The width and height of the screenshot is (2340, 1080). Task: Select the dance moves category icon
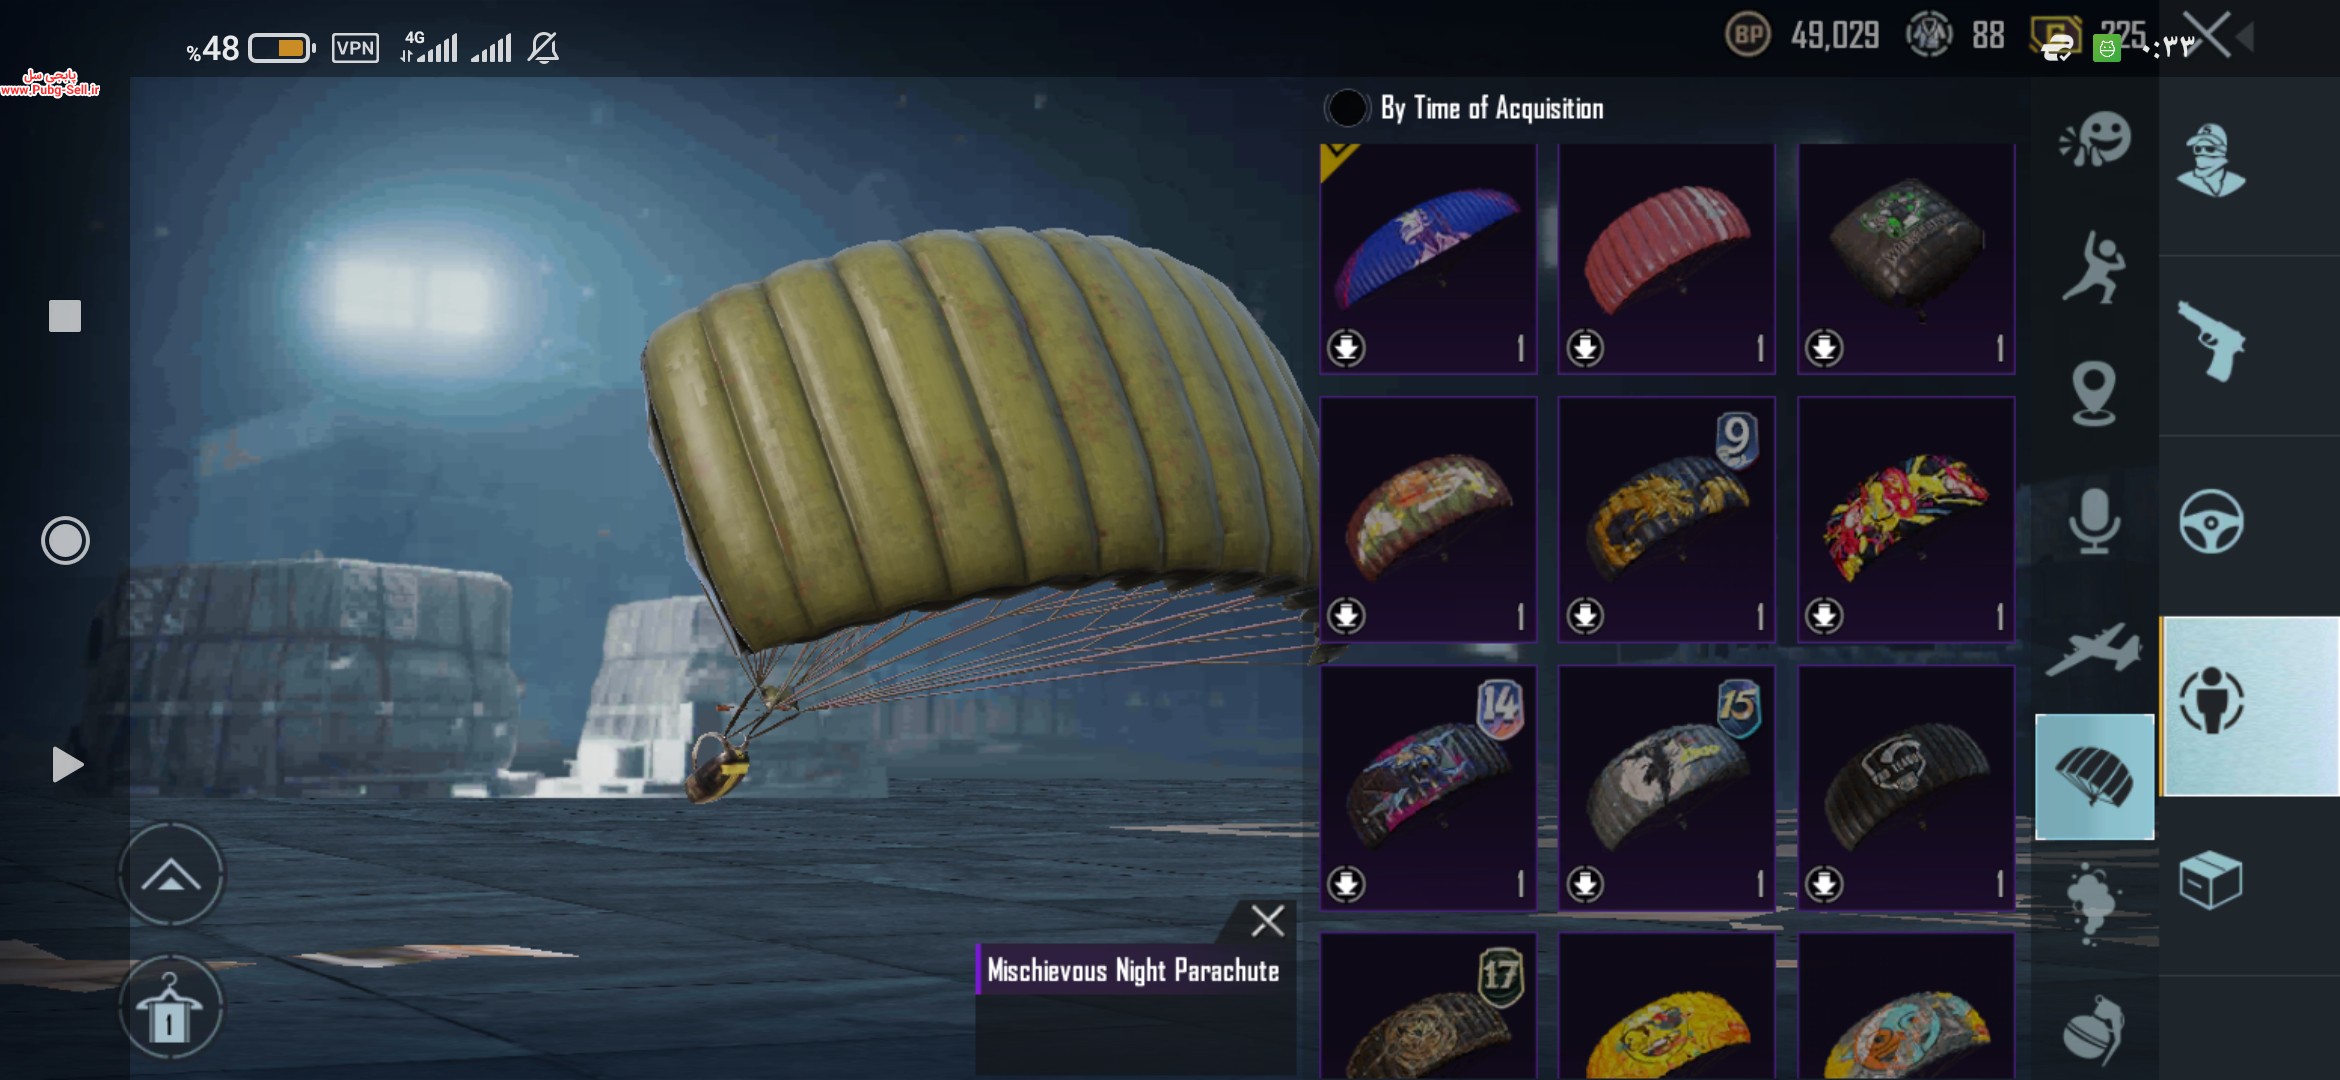point(2093,266)
